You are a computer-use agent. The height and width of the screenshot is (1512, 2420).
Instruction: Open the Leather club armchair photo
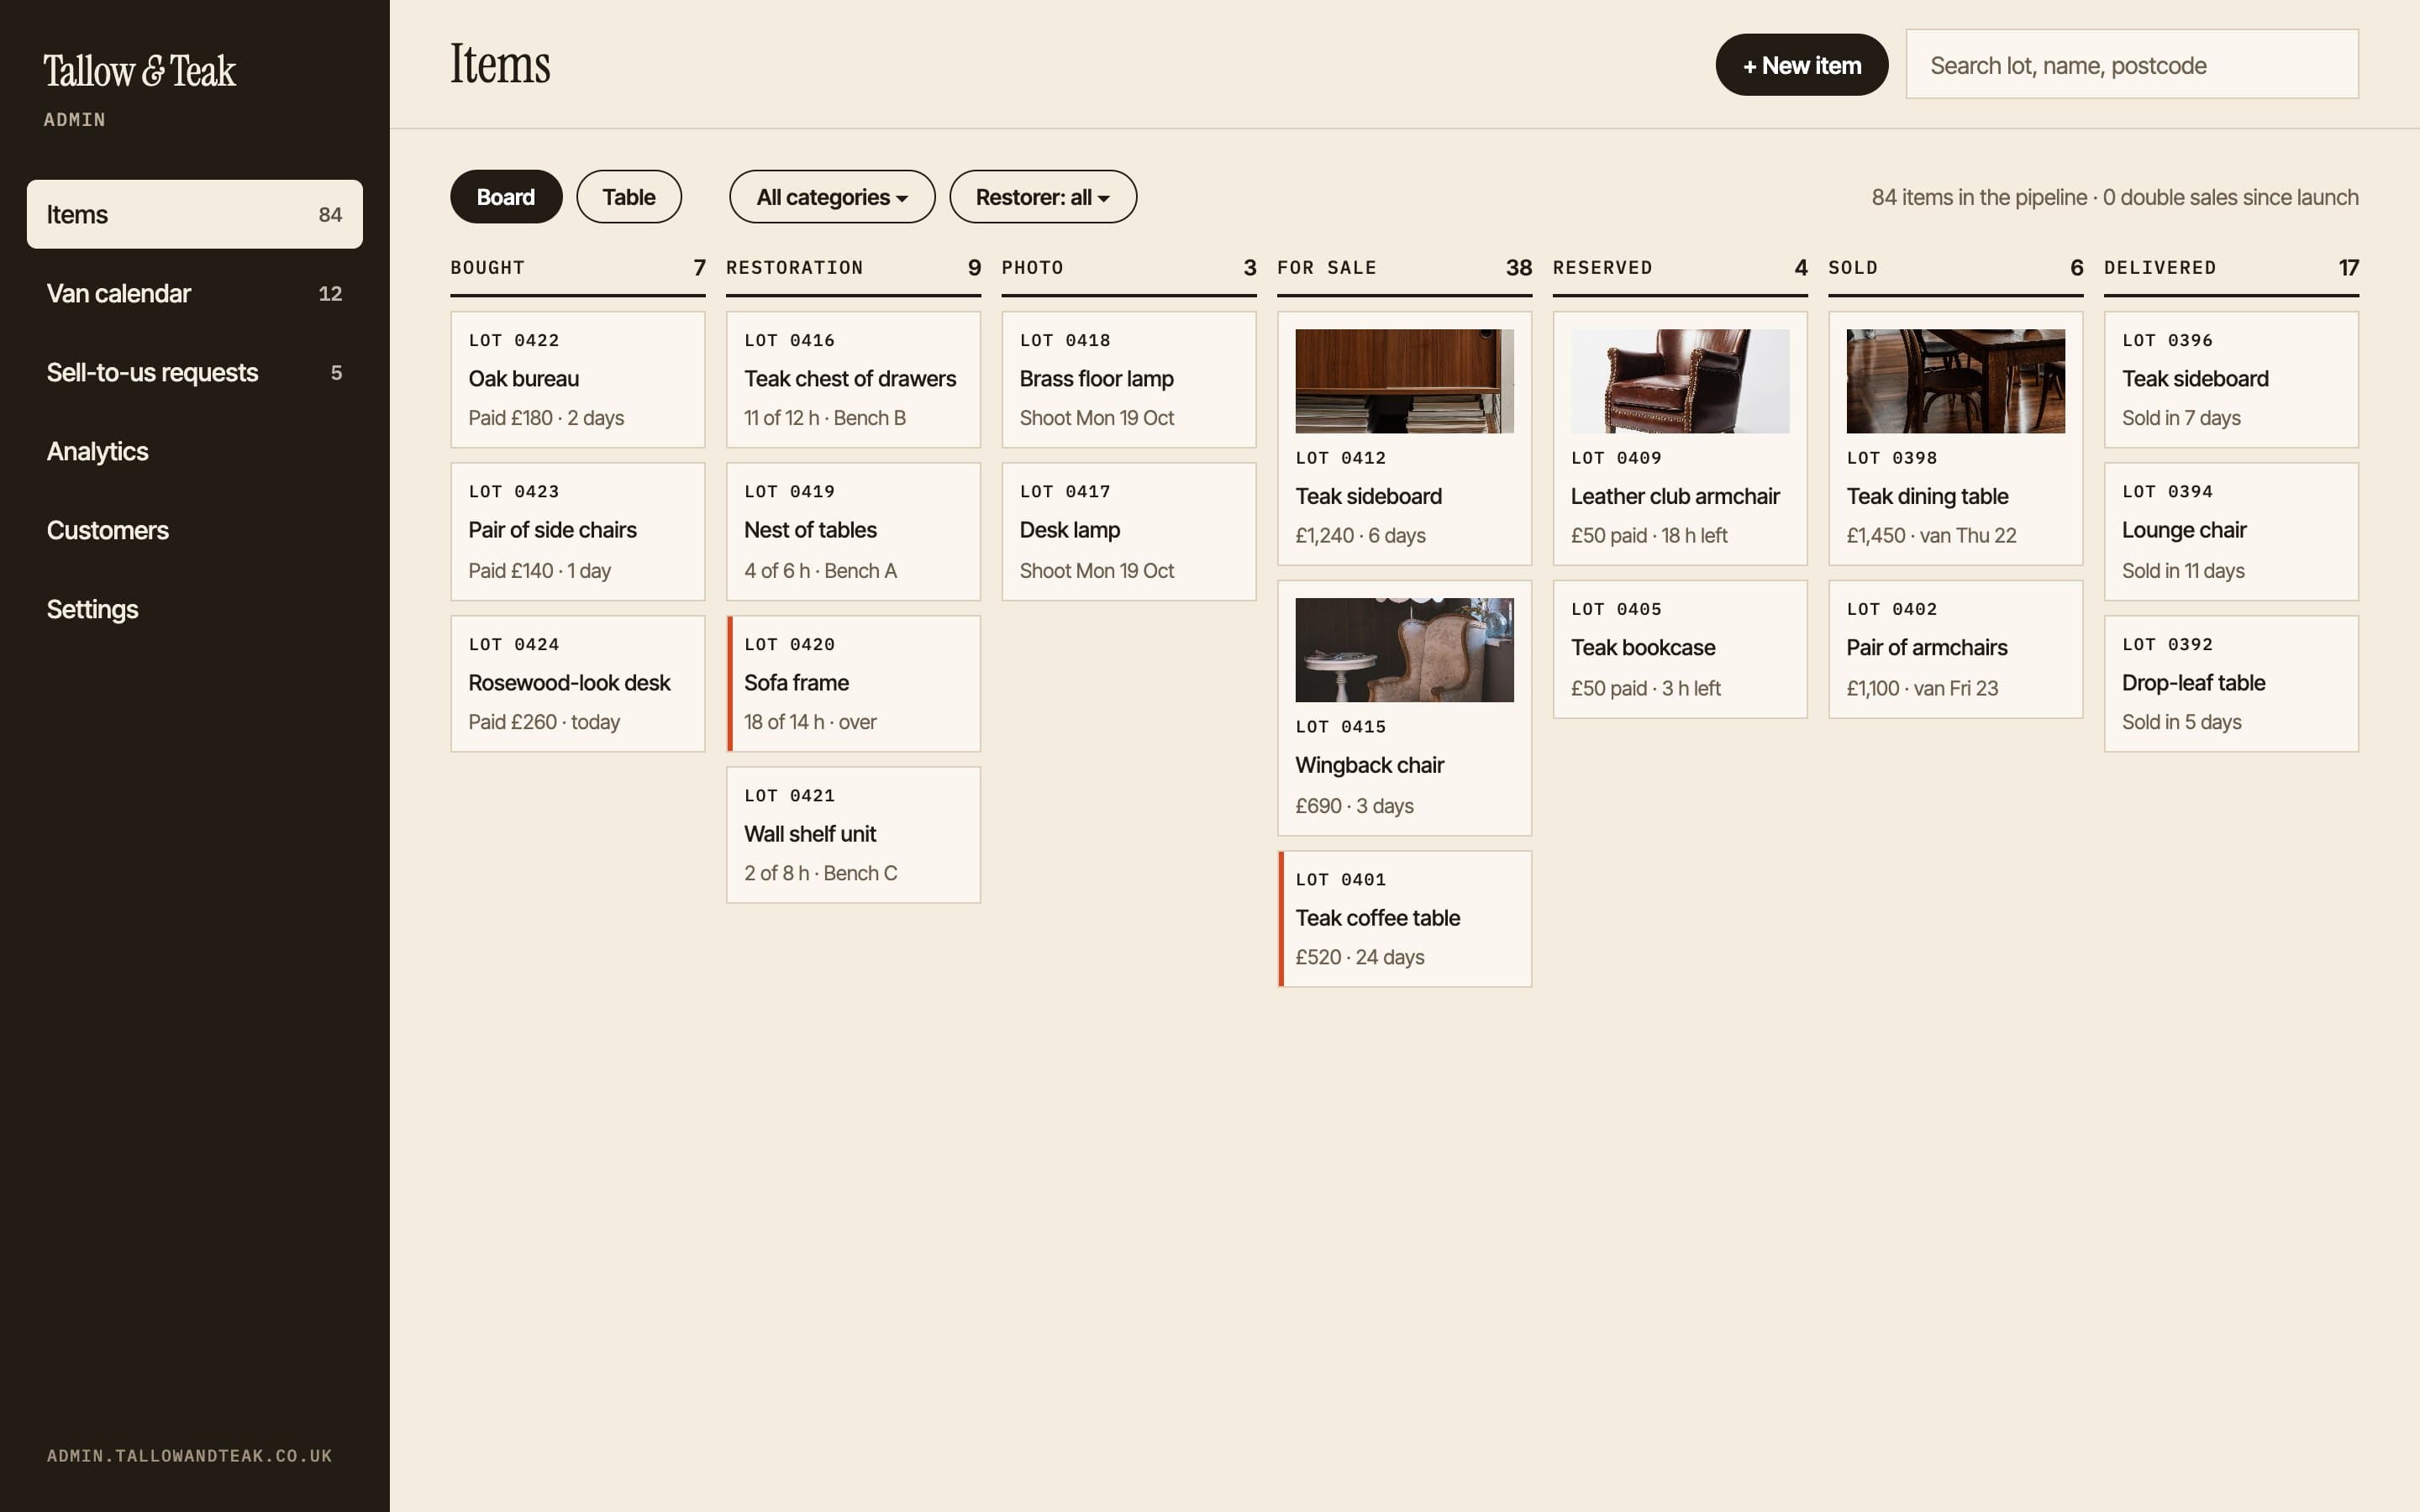(1679, 381)
